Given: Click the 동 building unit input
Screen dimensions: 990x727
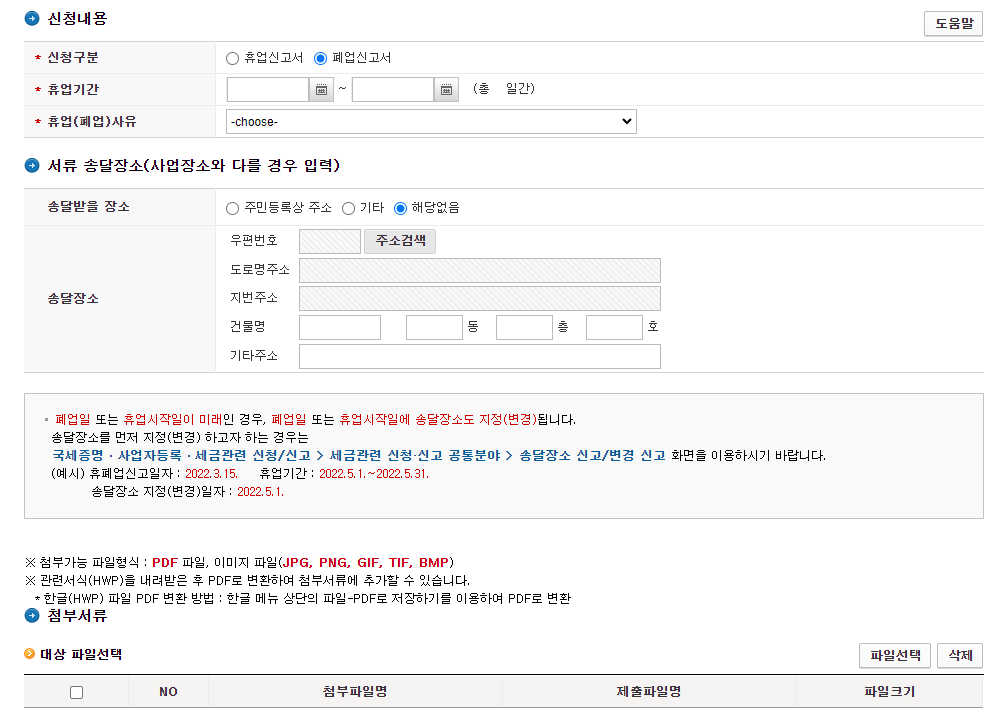Looking at the screenshot, I should [434, 326].
